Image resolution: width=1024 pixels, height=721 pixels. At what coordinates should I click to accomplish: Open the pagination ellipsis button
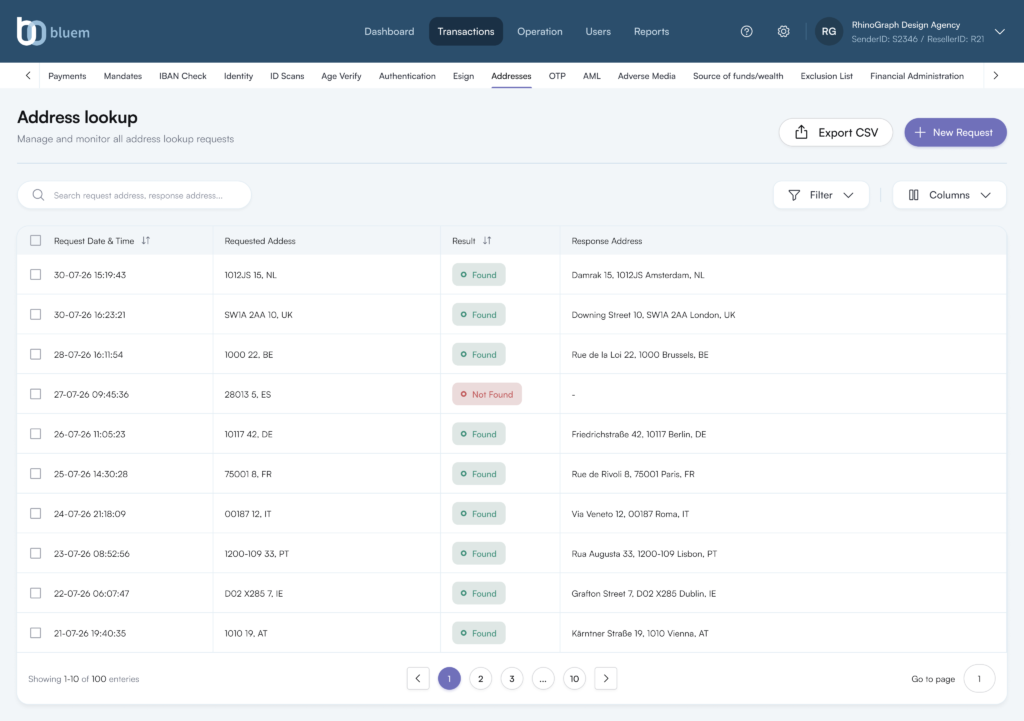[543, 679]
